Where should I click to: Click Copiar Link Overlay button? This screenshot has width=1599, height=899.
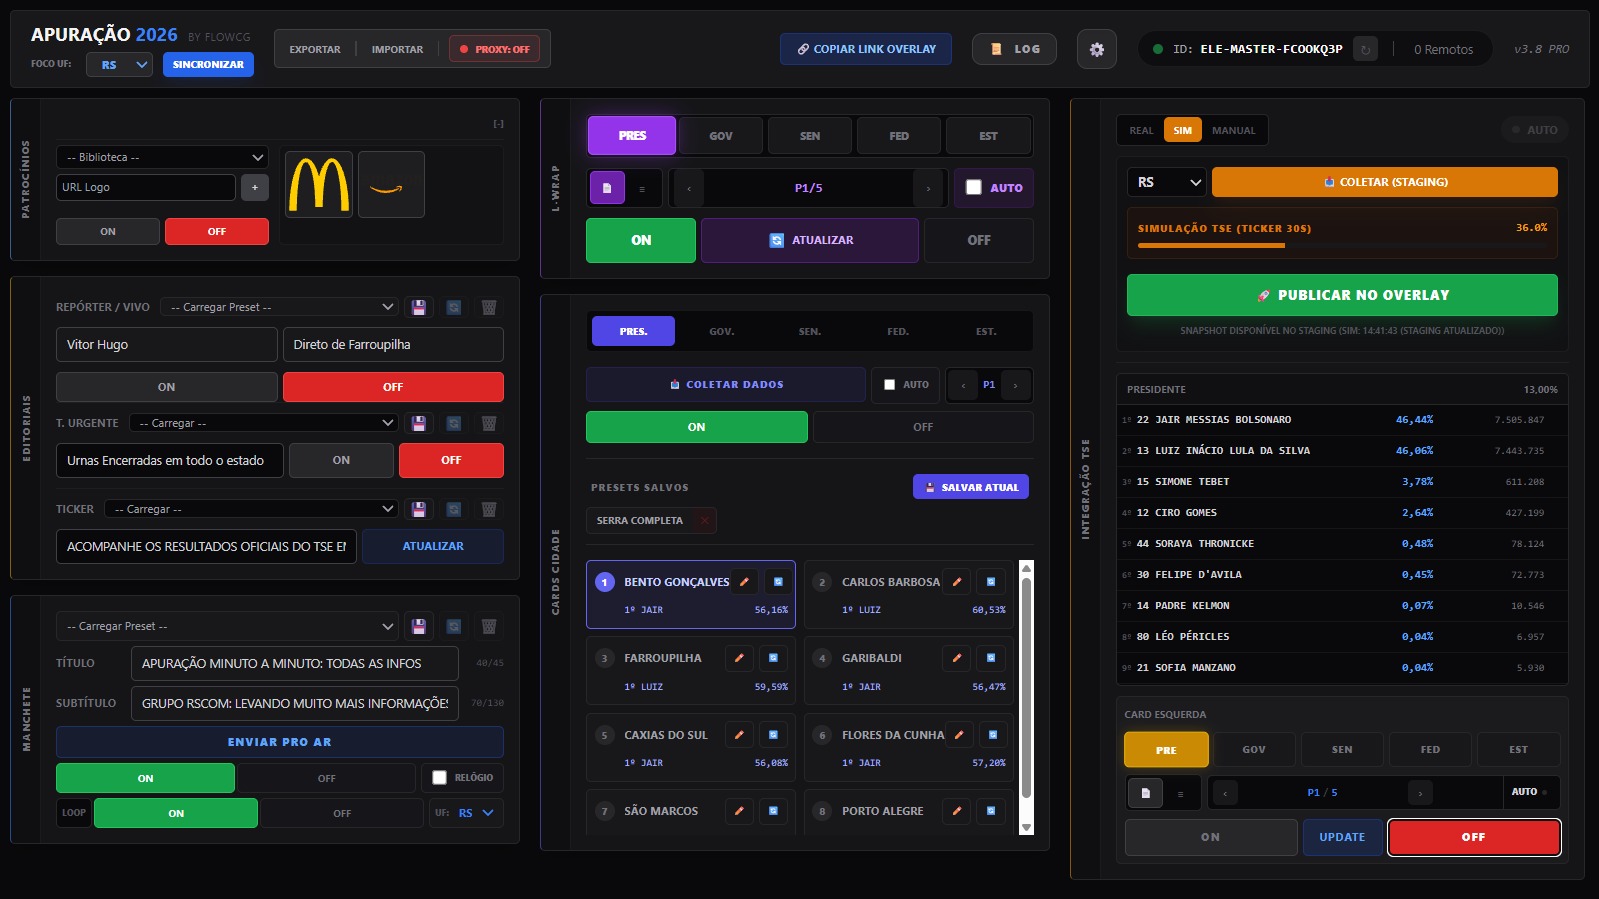click(x=866, y=49)
